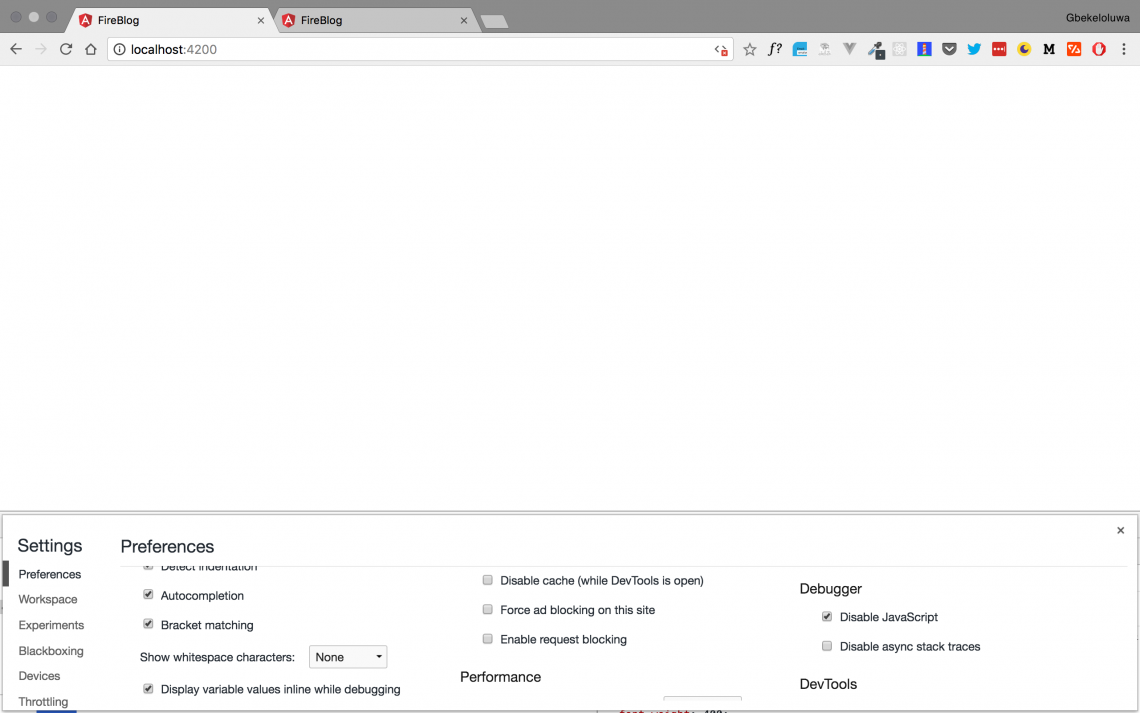
Task: Switch to Experiments settings section
Action: [x=51, y=625]
